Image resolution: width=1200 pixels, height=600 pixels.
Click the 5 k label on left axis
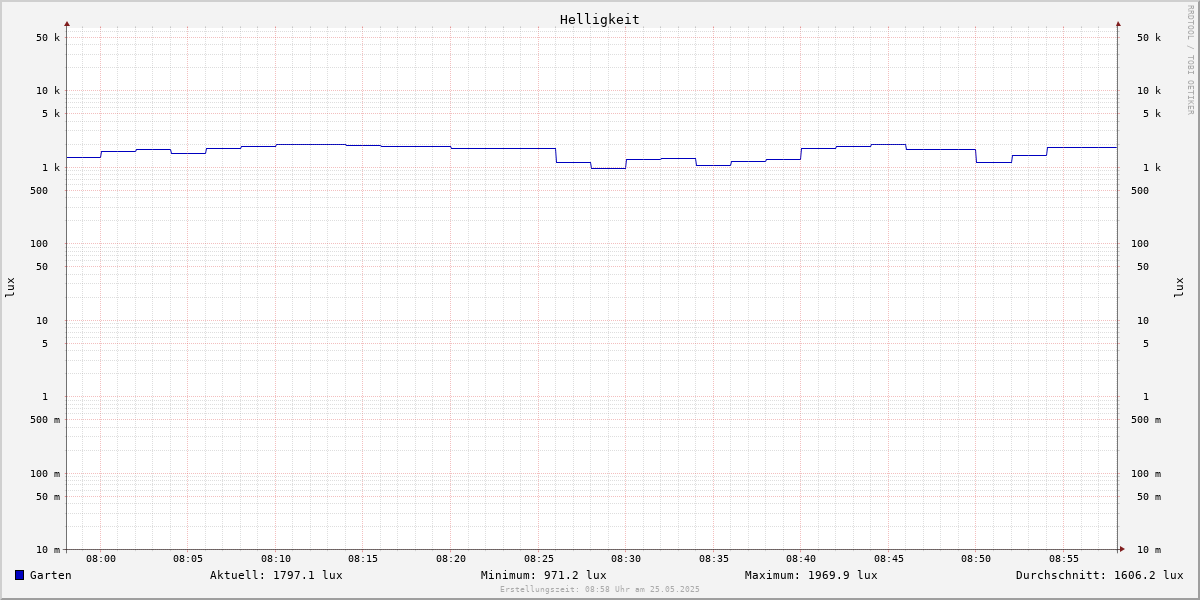pyautogui.click(x=51, y=114)
